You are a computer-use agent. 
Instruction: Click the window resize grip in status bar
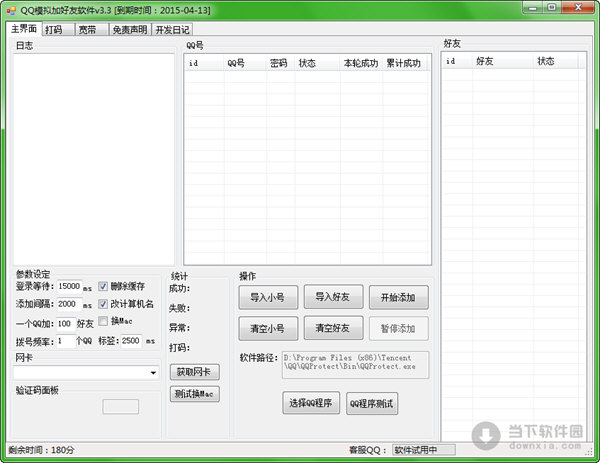(x=589, y=452)
